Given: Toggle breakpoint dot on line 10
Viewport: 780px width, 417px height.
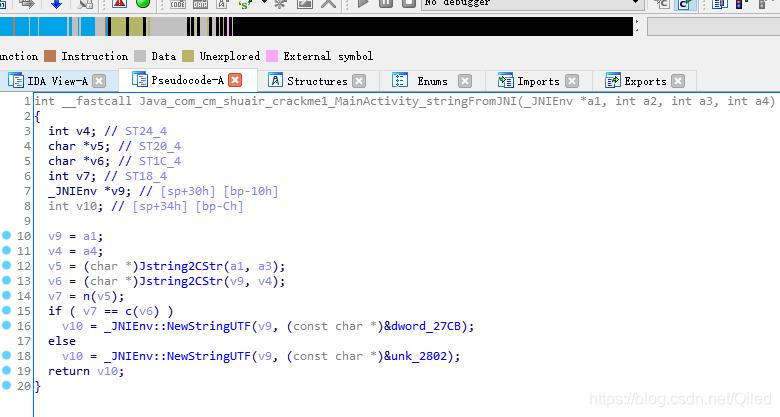Looking at the screenshot, I should coord(6,235).
